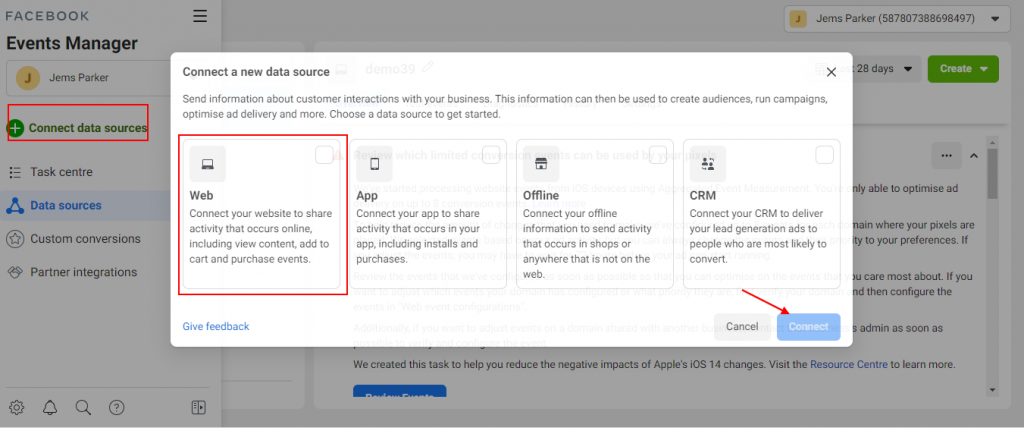
Task: Collapse sidebar using panel toggle icon
Action: 198,407
